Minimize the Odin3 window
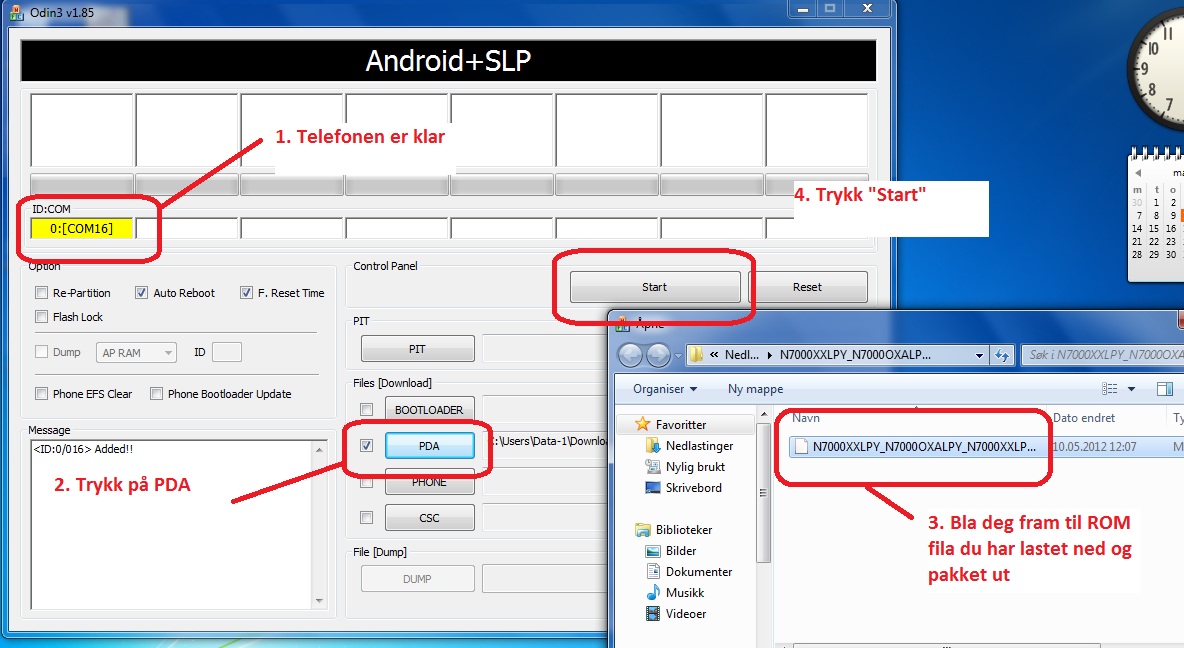1184x648 pixels. pyautogui.click(x=803, y=8)
